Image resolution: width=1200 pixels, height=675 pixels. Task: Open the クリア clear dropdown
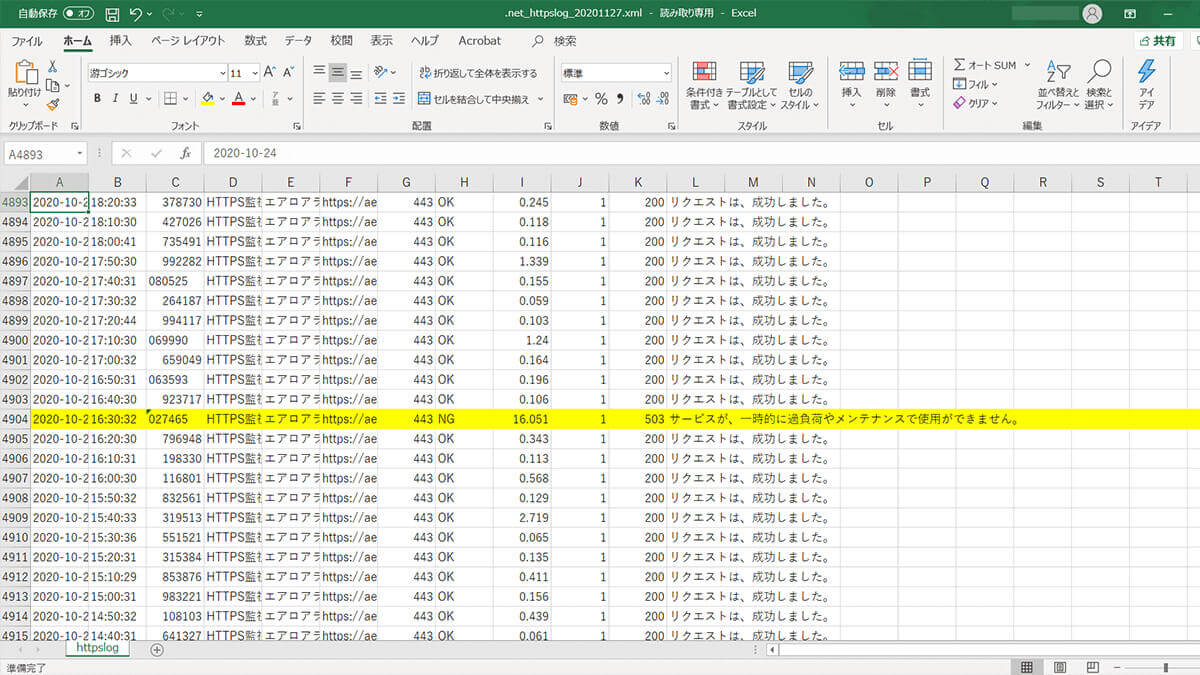click(975, 103)
